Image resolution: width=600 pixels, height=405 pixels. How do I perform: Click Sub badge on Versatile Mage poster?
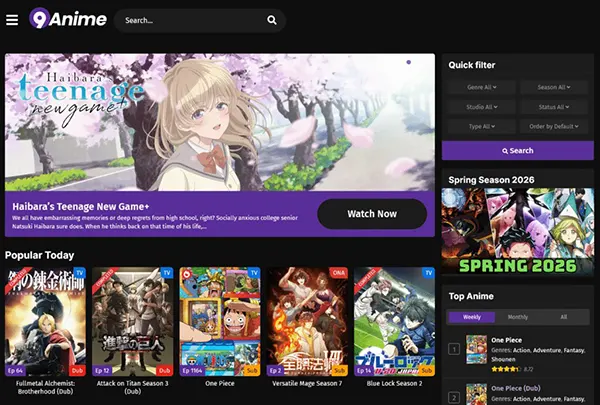[339, 371]
